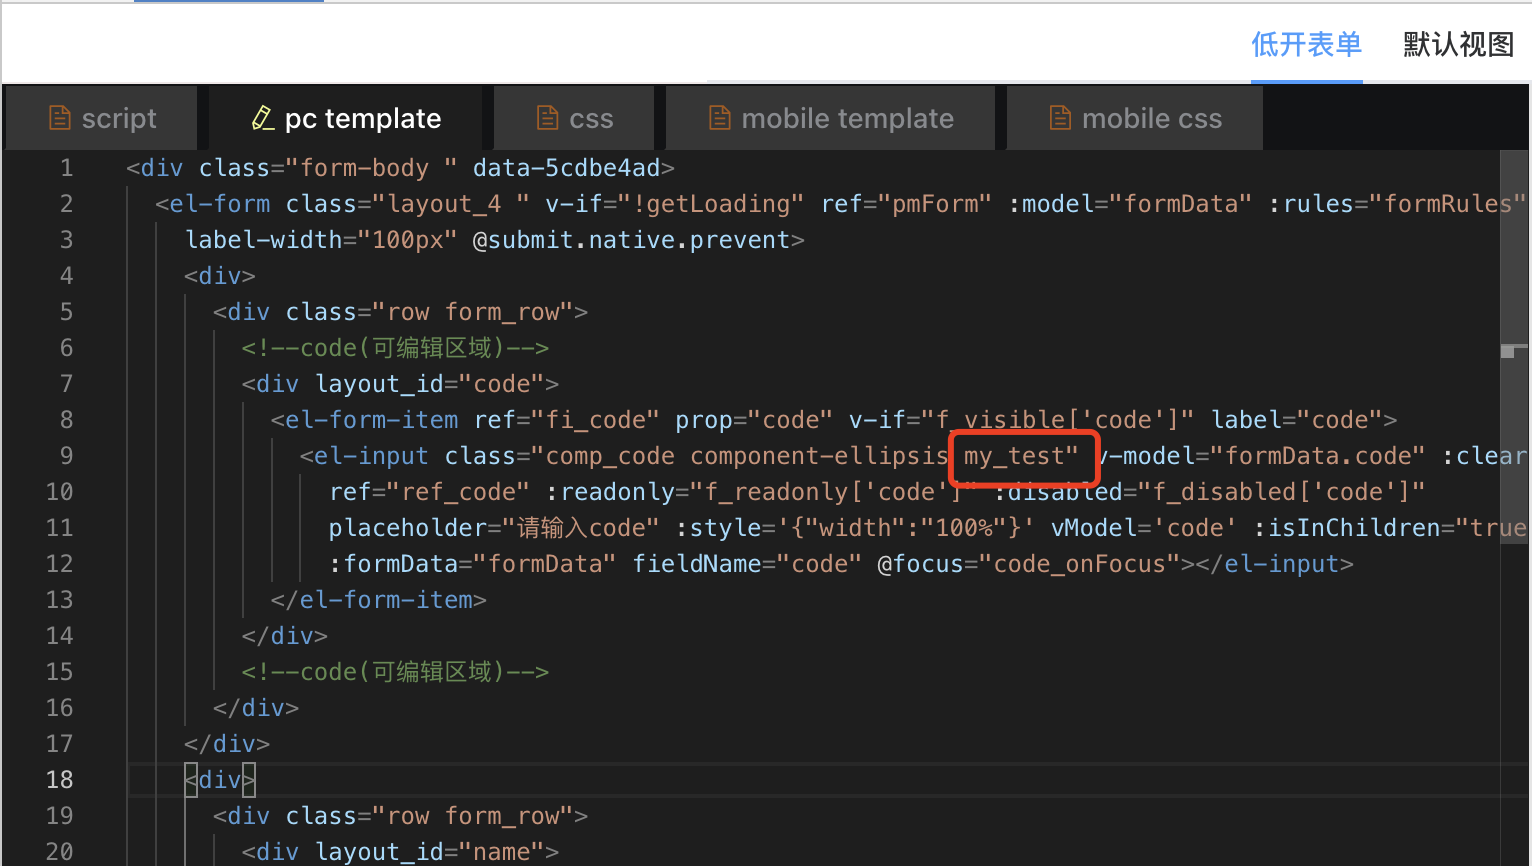The image size is (1532, 866).
Task: Switch to the 低开表单 tab
Action: point(1306,44)
